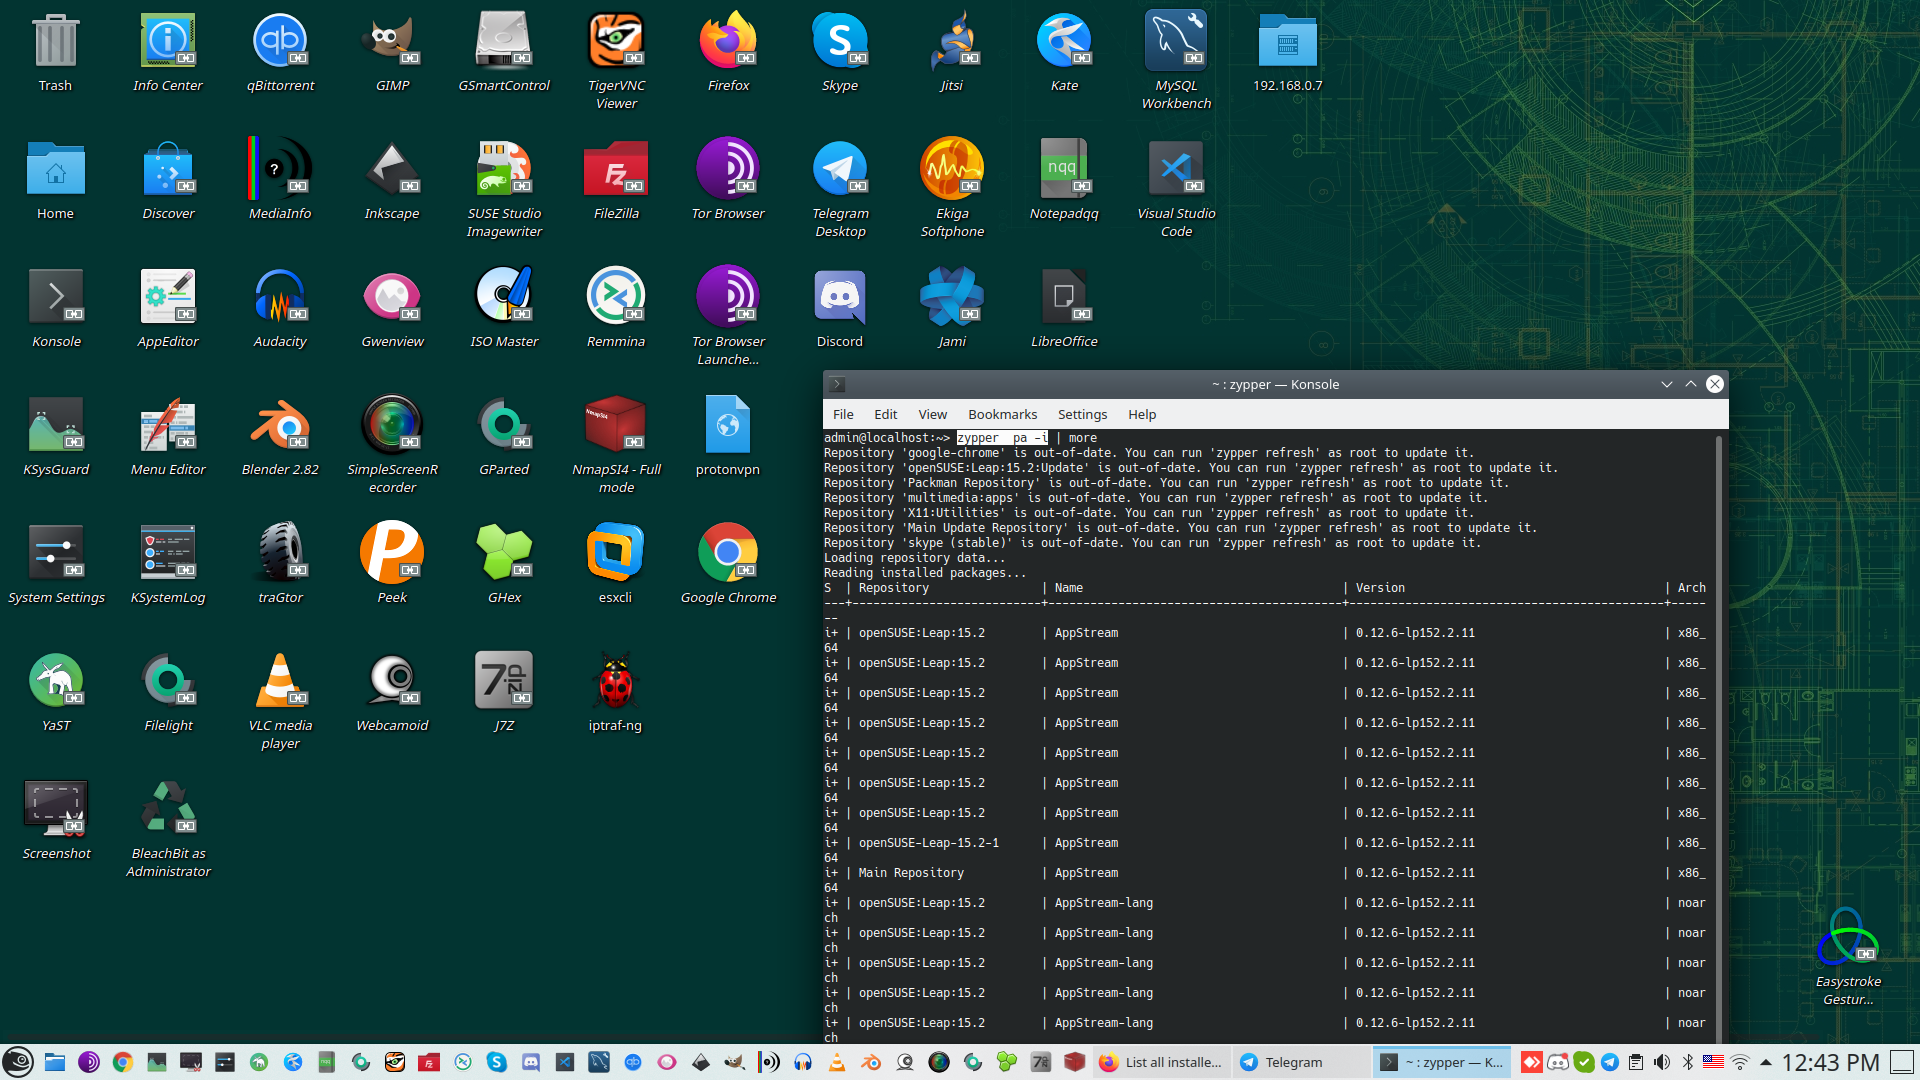Screen dimensions: 1920x1080
Task: Open the Wi-Fi network tray icon
Action: (1740, 1062)
